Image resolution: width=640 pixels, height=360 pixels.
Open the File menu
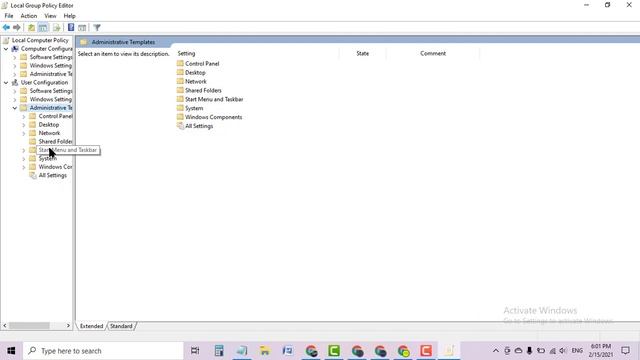pos(9,16)
